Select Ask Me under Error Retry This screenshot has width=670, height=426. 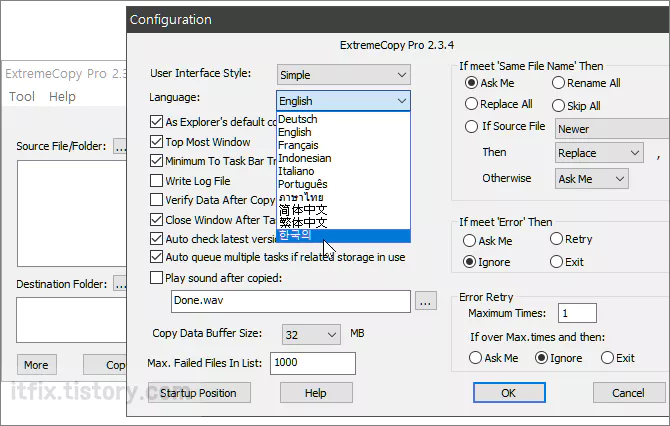coord(475,358)
